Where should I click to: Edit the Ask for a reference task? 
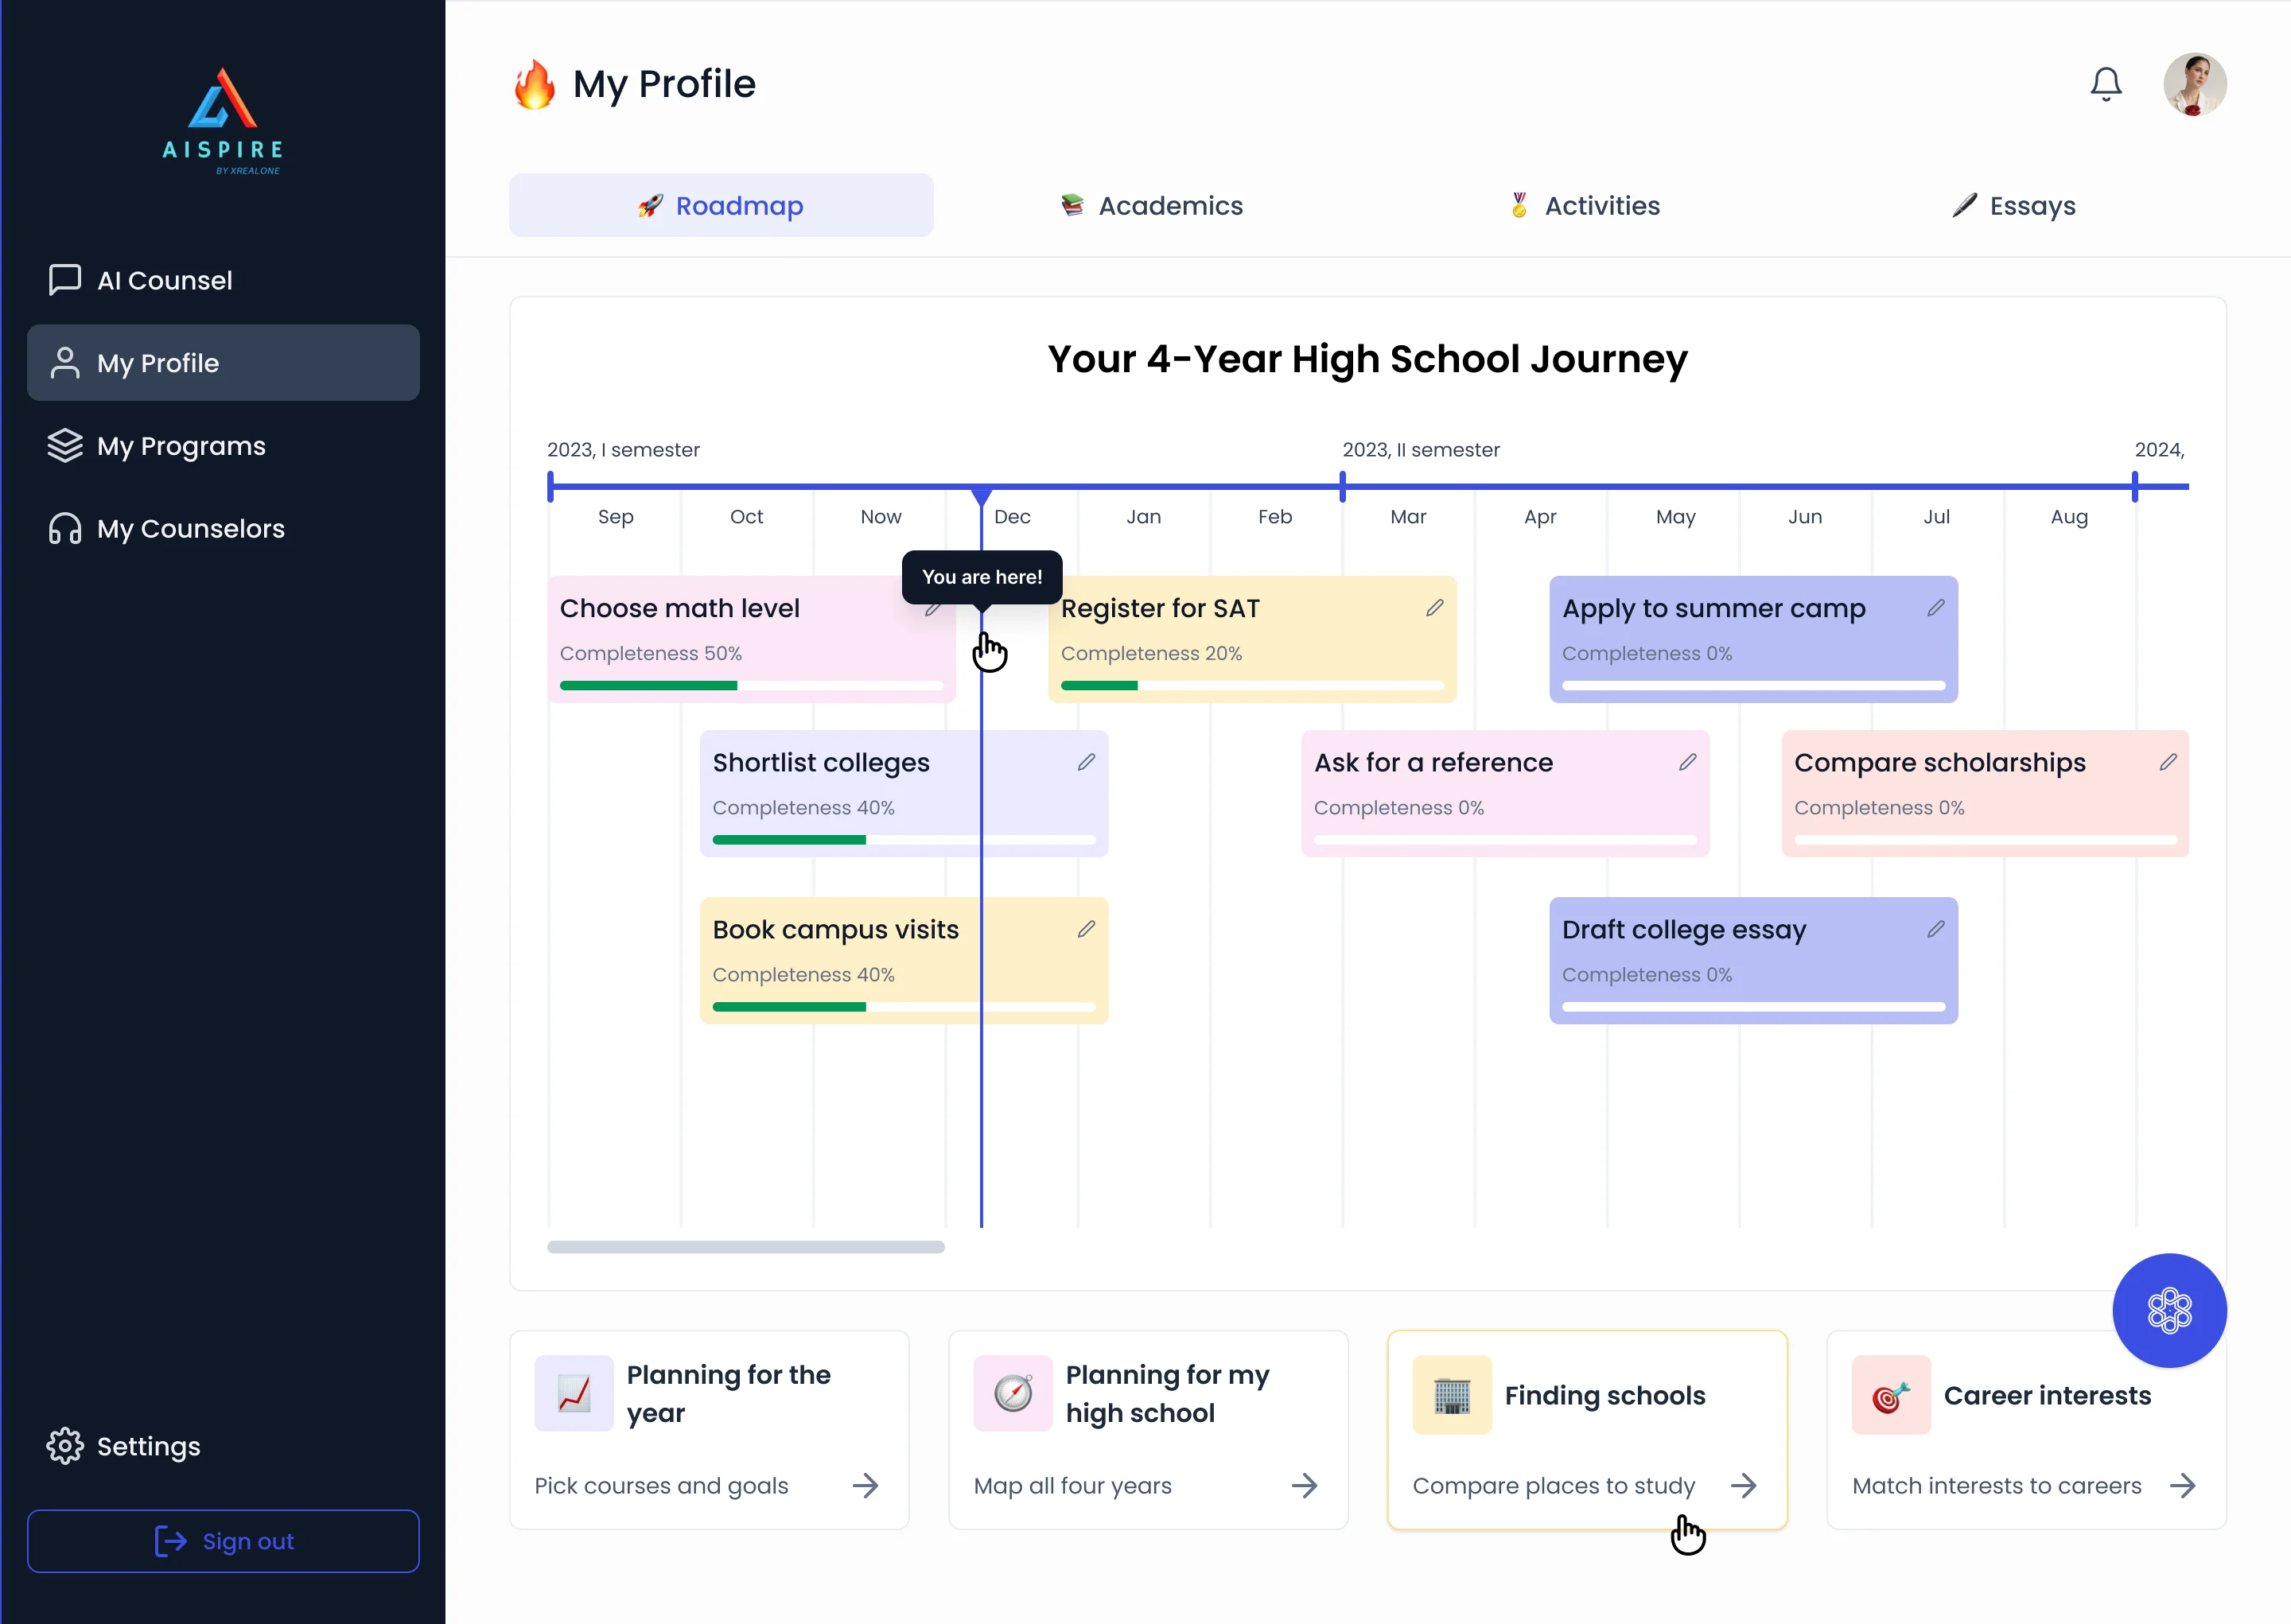pyautogui.click(x=1688, y=762)
